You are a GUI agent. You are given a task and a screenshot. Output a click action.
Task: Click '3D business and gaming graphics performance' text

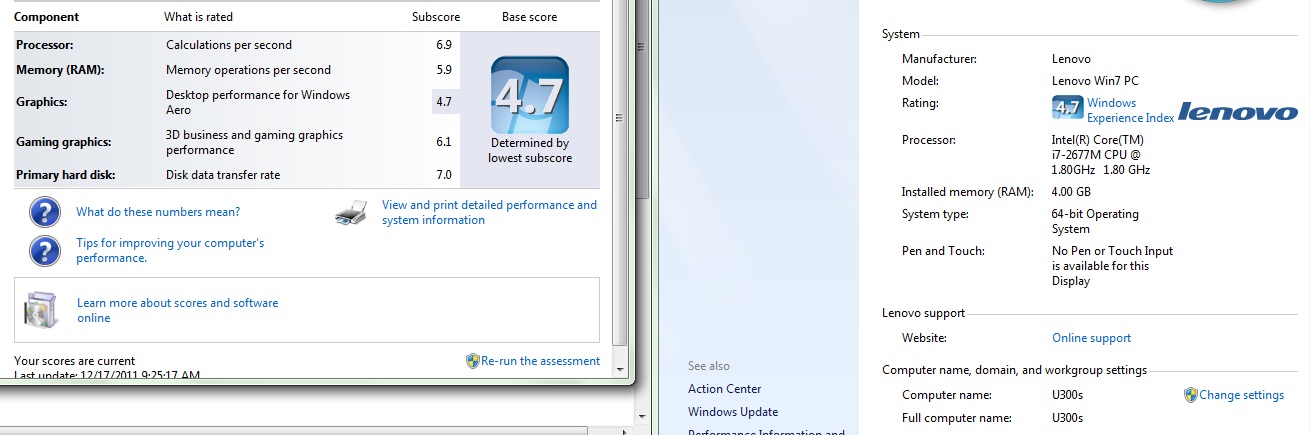point(254,142)
